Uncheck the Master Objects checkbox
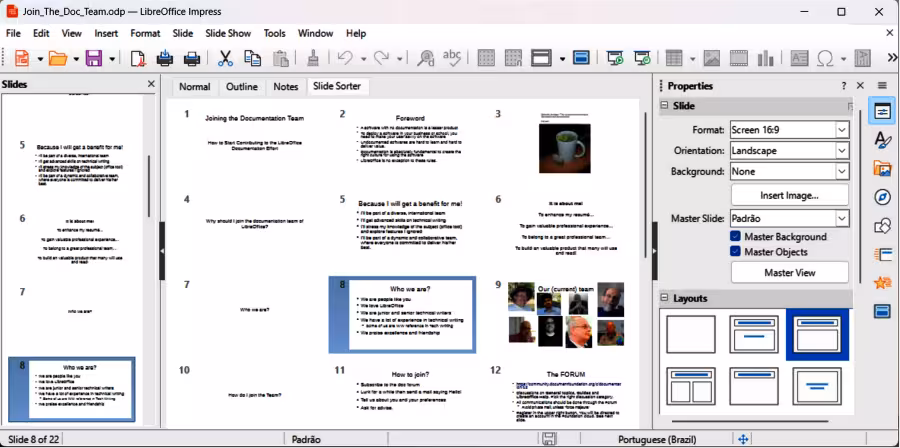This screenshot has height=448, width=900. click(x=735, y=251)
